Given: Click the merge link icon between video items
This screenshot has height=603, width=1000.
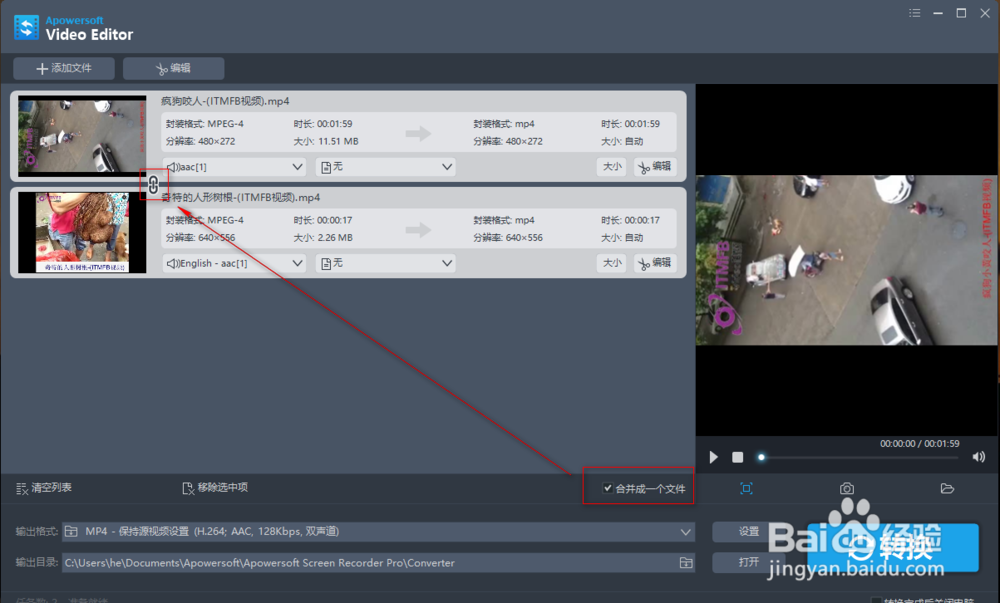Looking at the screenshot, I should [x=154, y=185].
